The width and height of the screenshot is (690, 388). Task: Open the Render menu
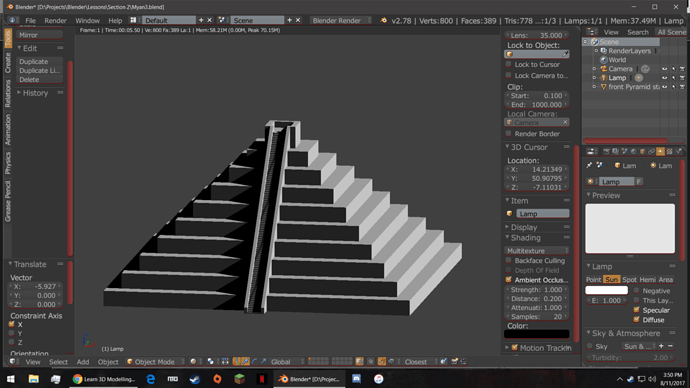coord(55,20)
